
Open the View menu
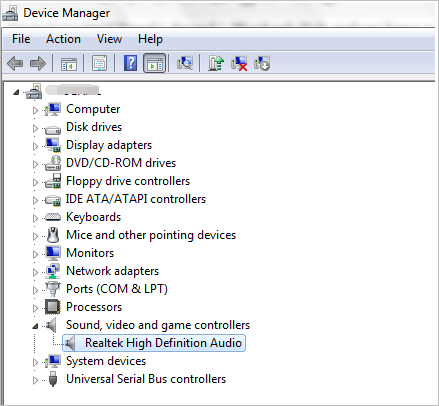click(109, 39)
